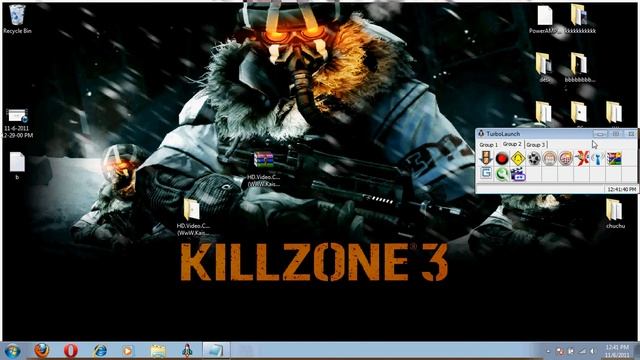The height and width of the screenshot is (360, 640).
Task: Click the volume speaker tray icon
Action: (592, 351)
